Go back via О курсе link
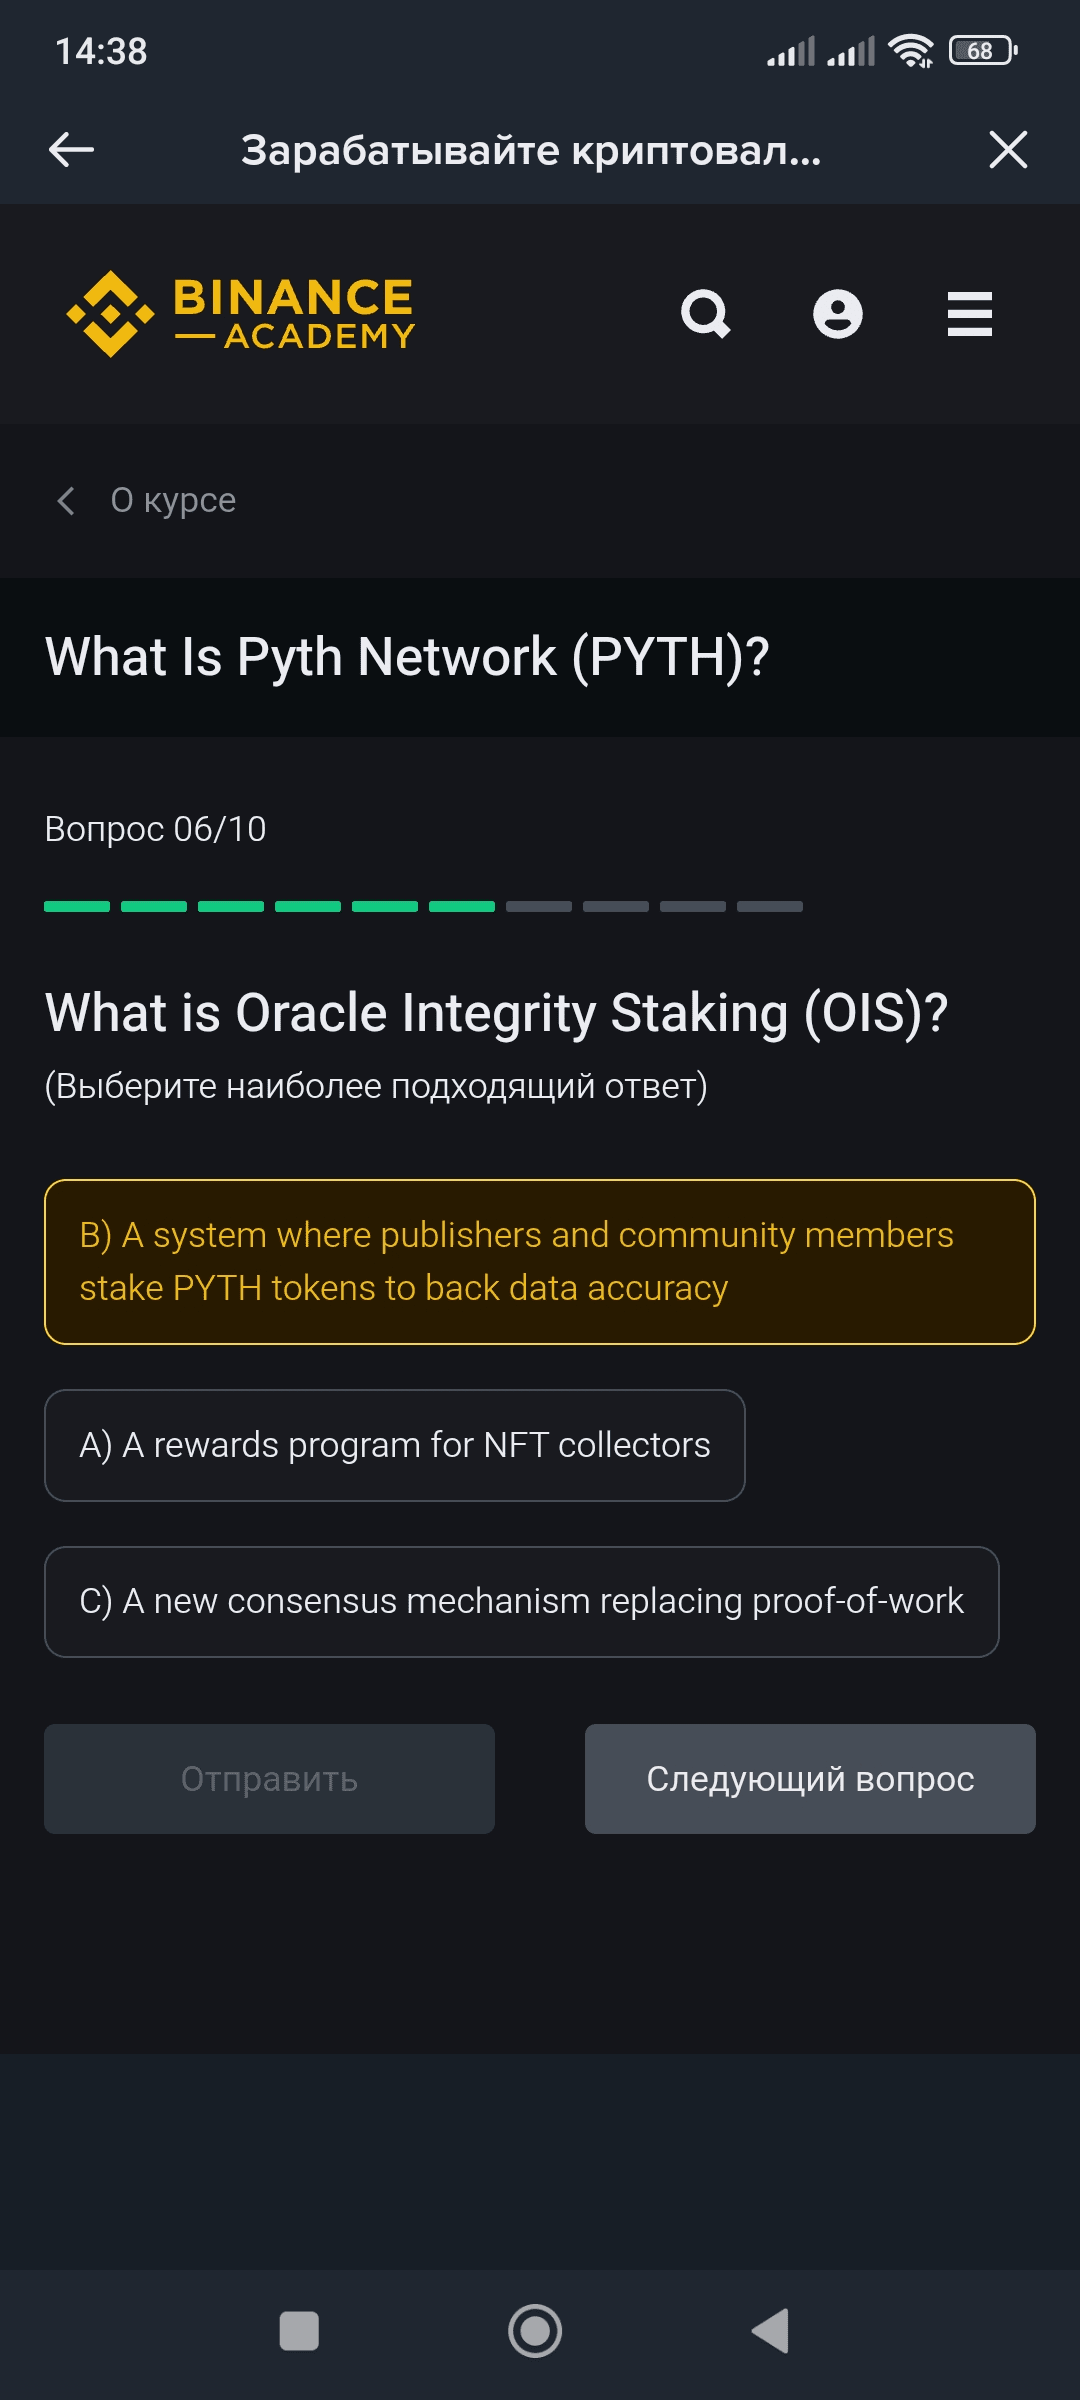Viewport: 1080px width, 2400px height. (x=173, y=500)
